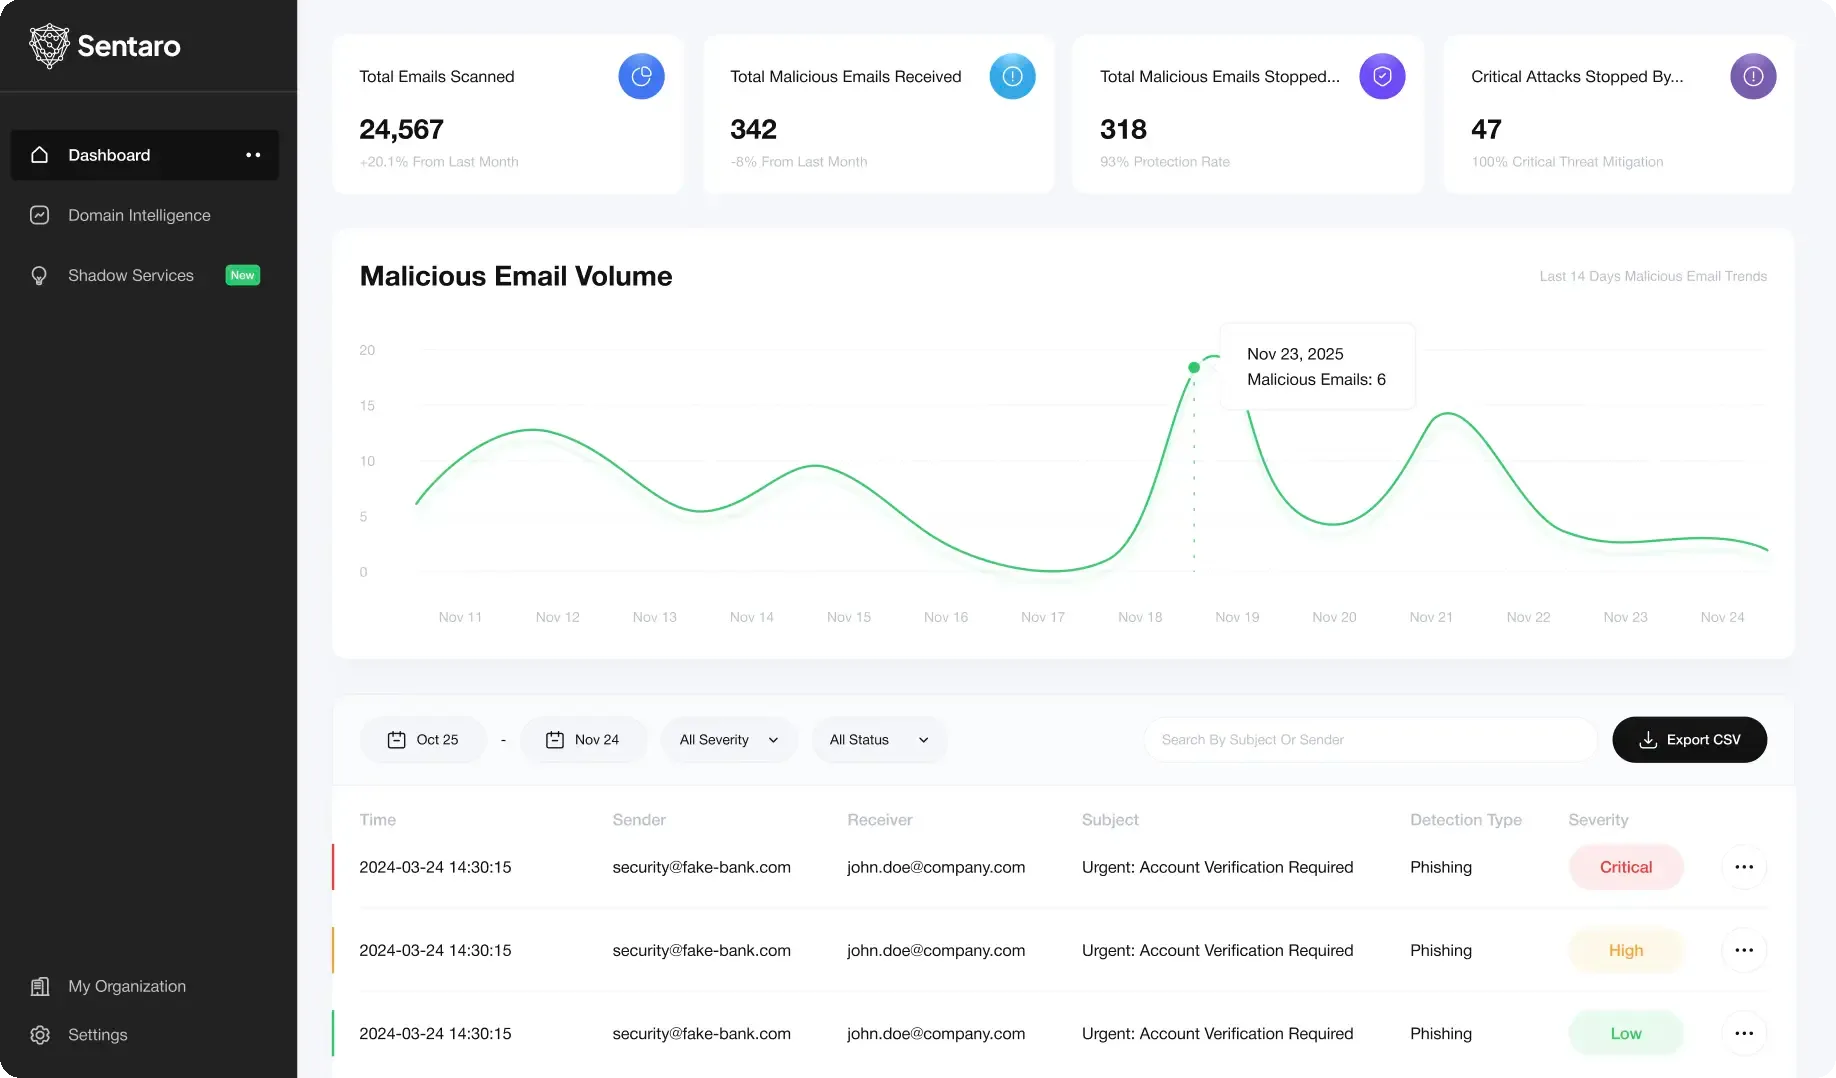1836x1078 pixels.
Task: Expand the All Severity dropdown
Action: (729, 740)
